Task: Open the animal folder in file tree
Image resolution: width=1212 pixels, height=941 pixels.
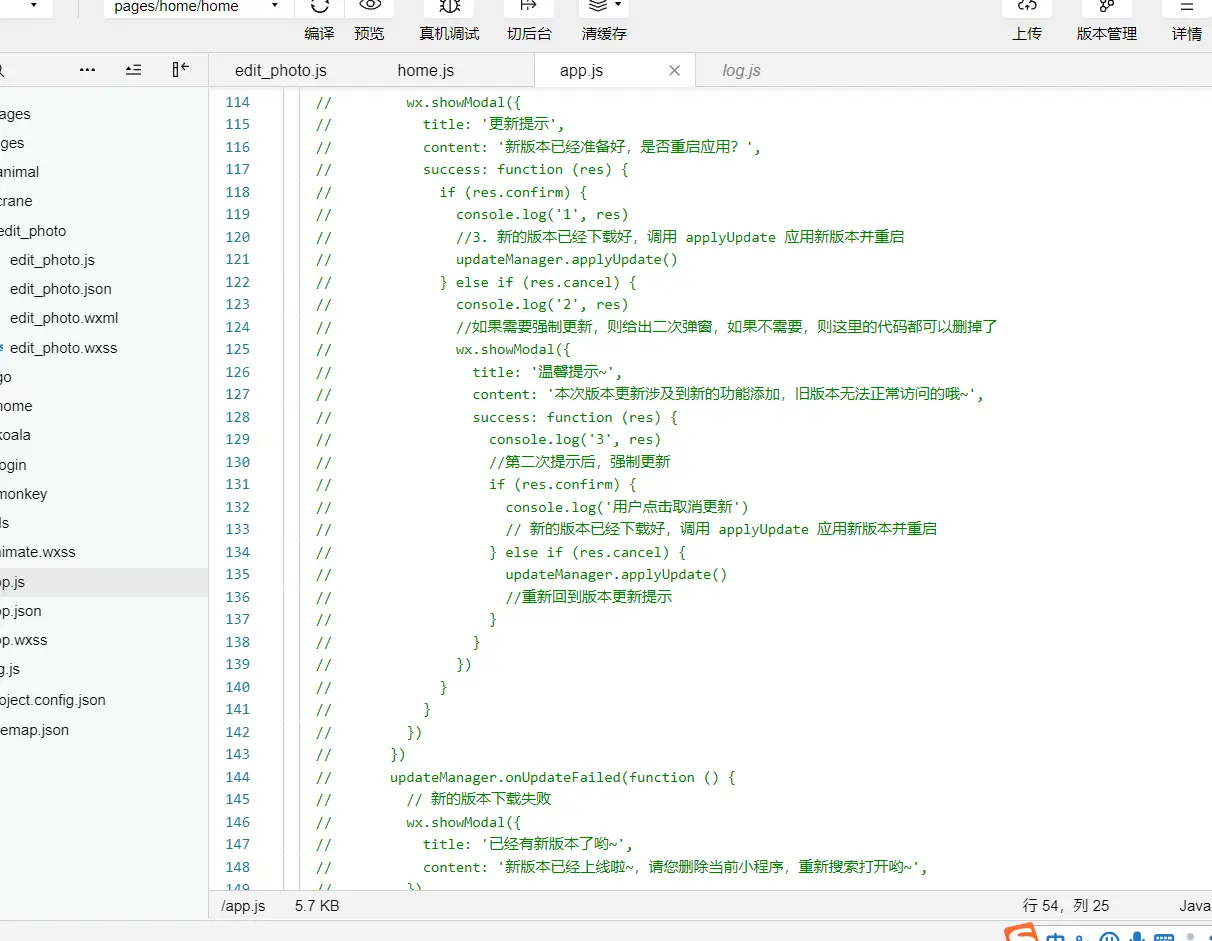Action: (x=104, y=172)
